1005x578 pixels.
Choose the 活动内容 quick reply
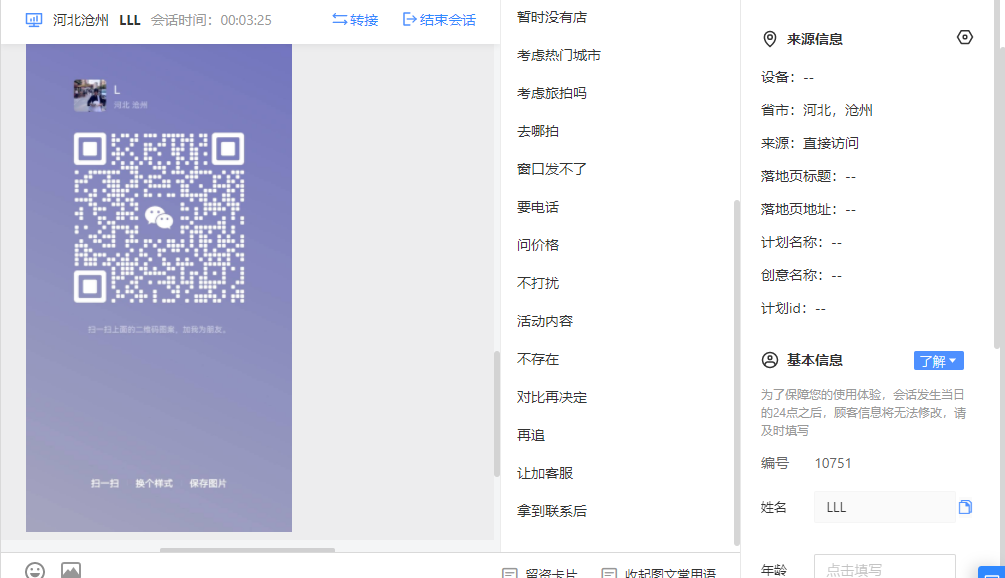point(545,321)
